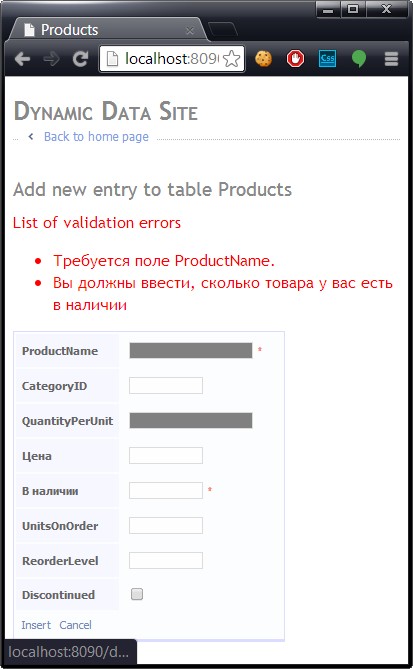Reload the page with refresh icon
413x669 pixels.
point(80,59)
